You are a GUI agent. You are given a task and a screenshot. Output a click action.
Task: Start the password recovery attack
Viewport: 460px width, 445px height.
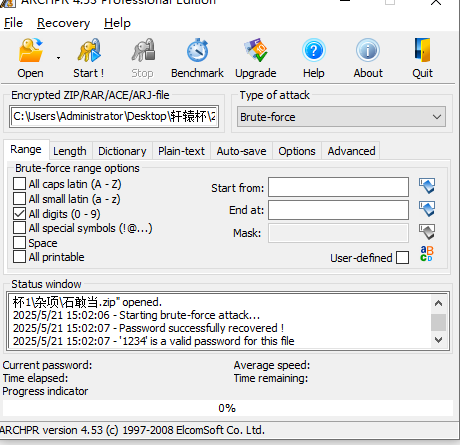tap(89, 58)
